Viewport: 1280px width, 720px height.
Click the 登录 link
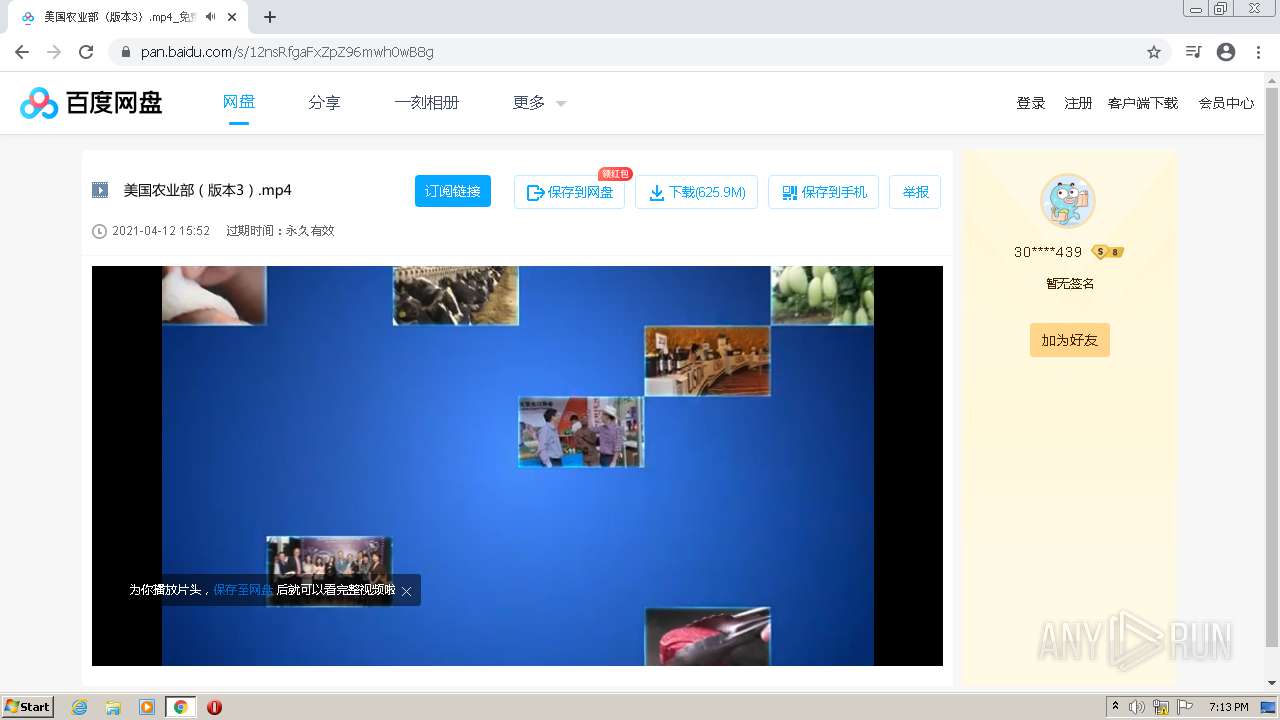tap(1031, 103)
